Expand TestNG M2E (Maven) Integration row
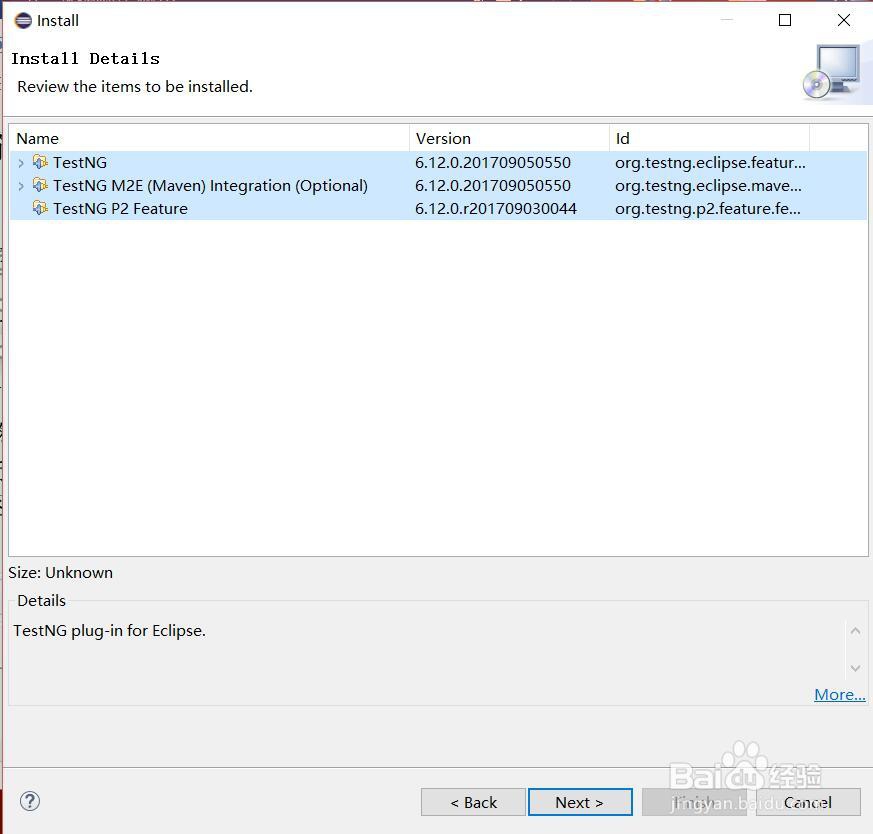Viewport: 873px width, 834px height. pos(21,185)
